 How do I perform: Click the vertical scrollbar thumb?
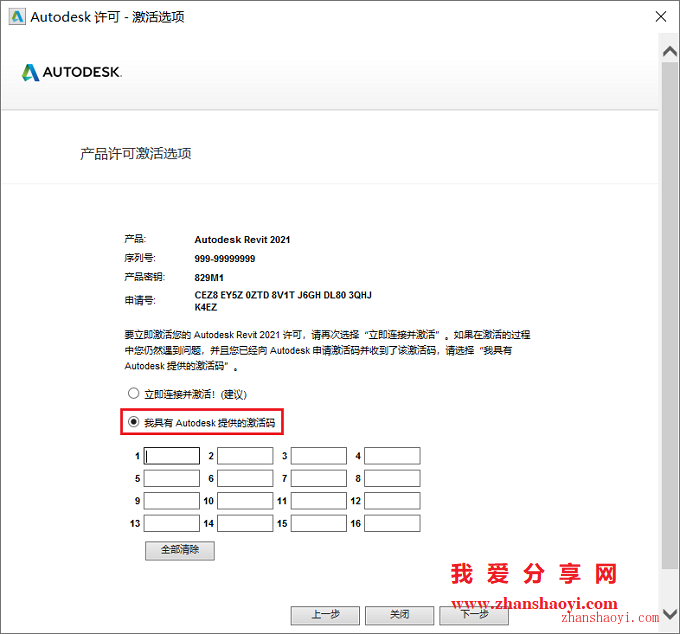[670, 315]
